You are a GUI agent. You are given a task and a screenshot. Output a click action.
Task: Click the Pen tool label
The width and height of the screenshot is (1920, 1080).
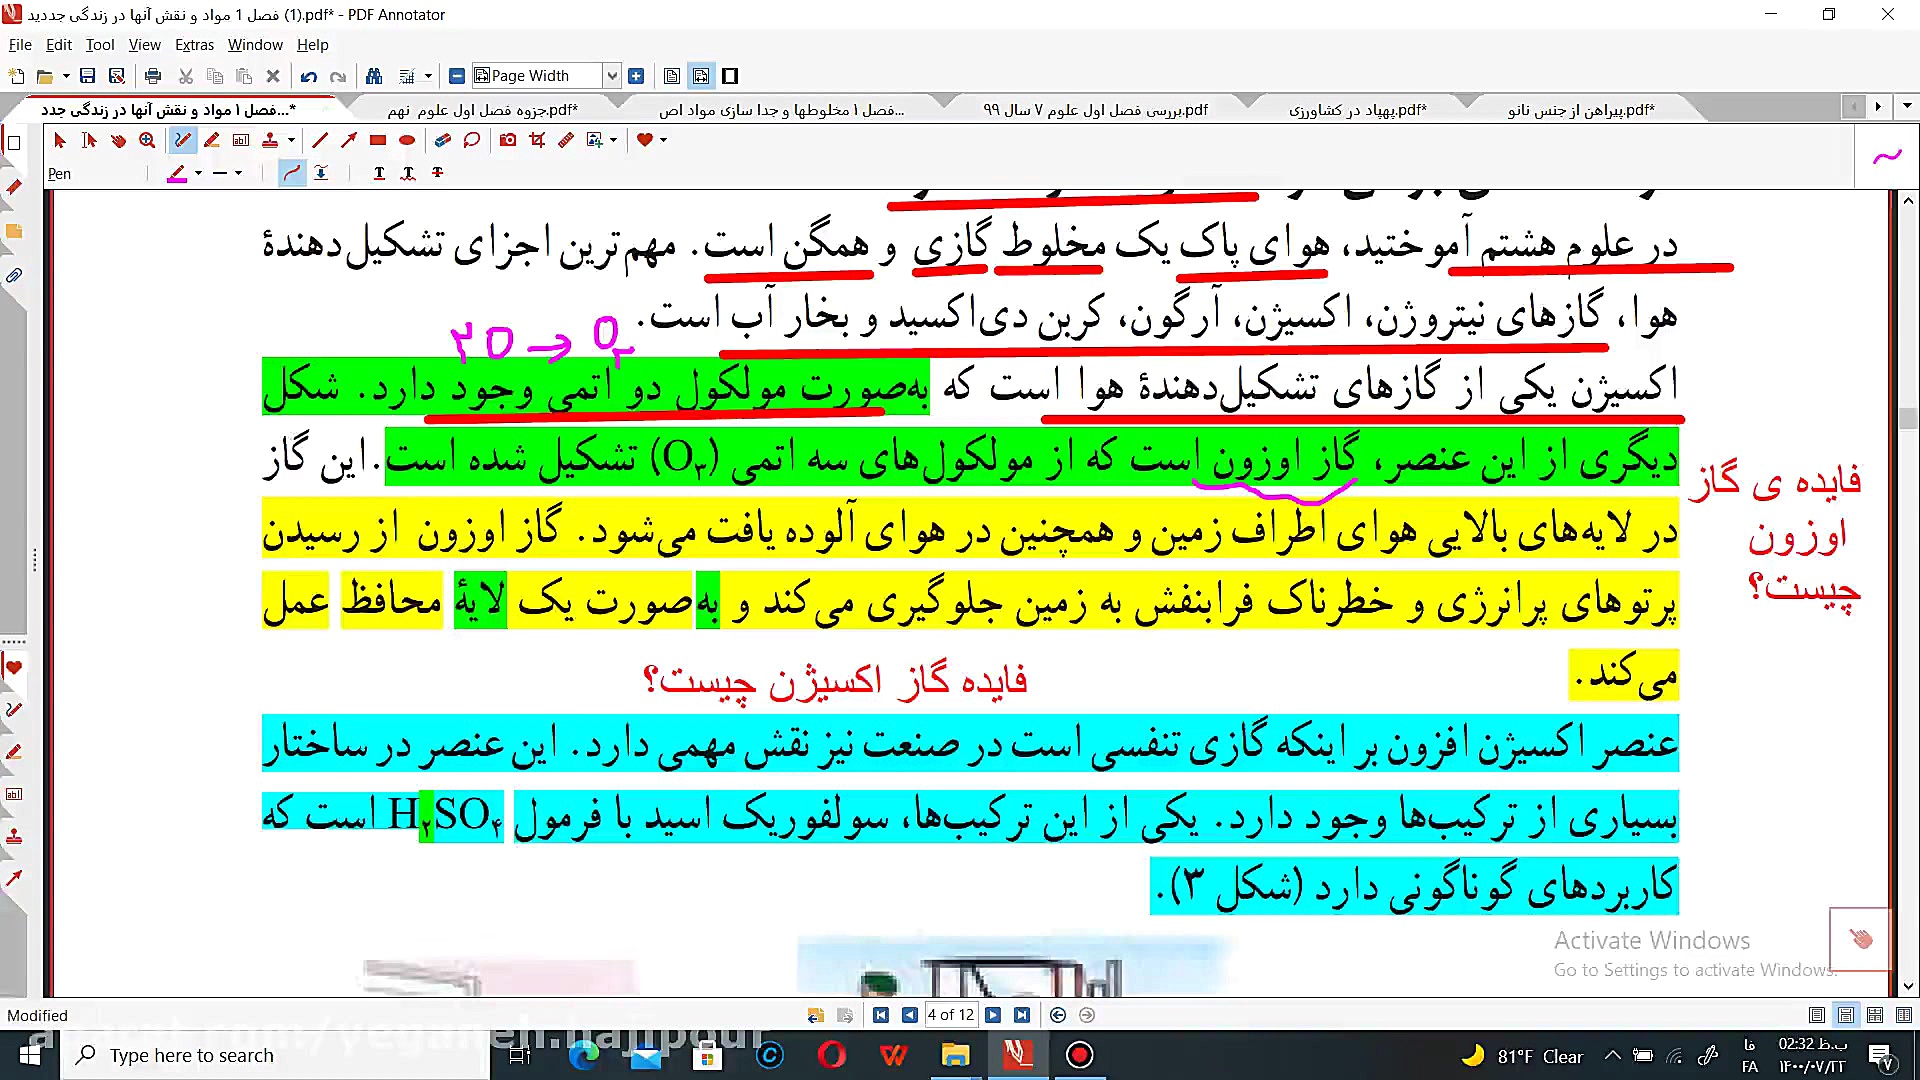click(59, 174)
